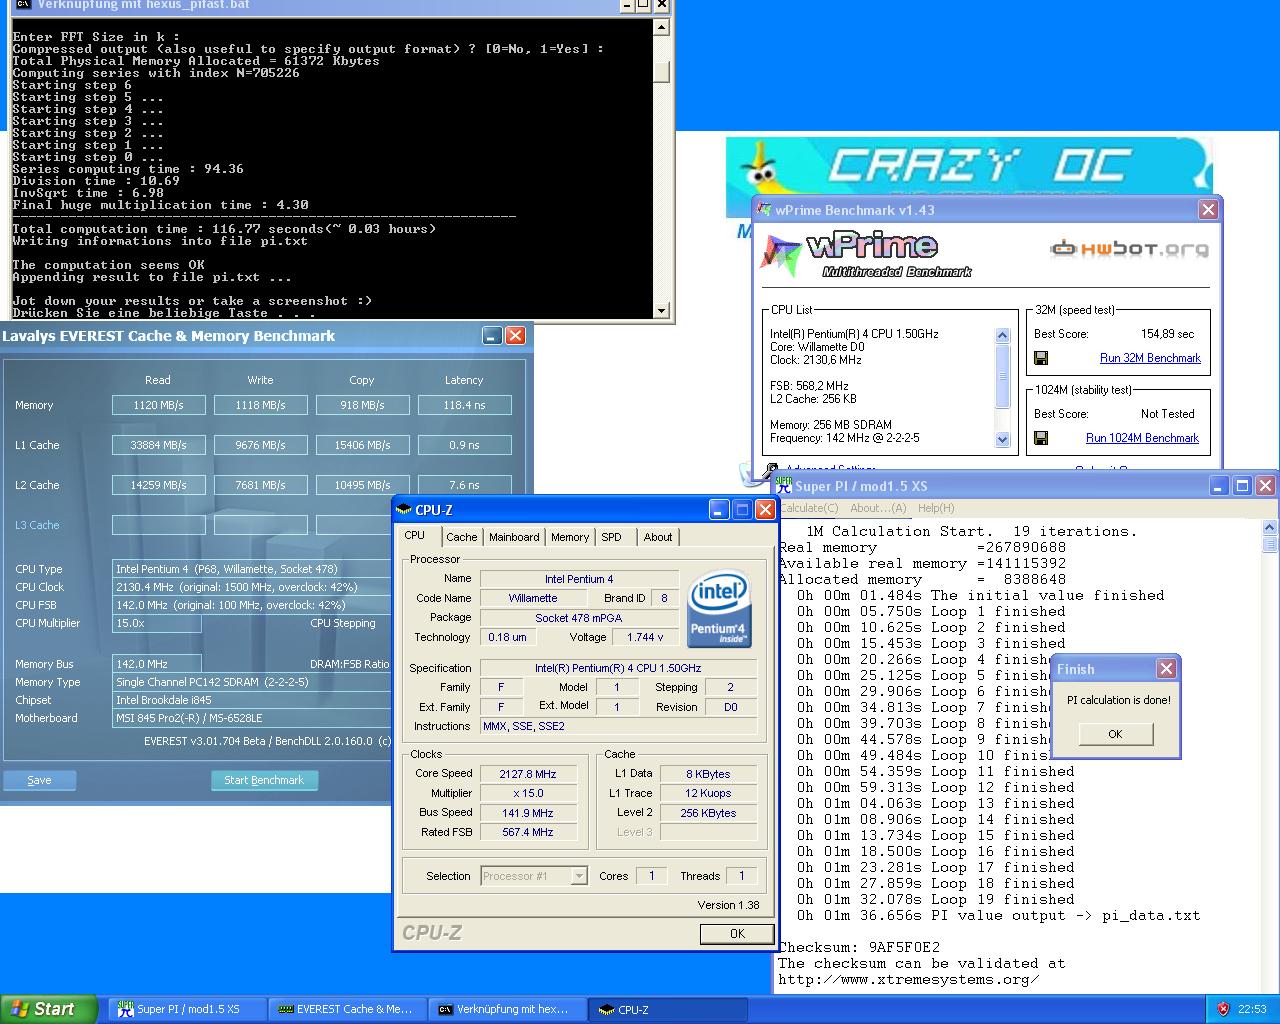This screenshot has width=1280, height=1024.
Task: Close the Finish dialog
Action: (x=1166, y=669)
